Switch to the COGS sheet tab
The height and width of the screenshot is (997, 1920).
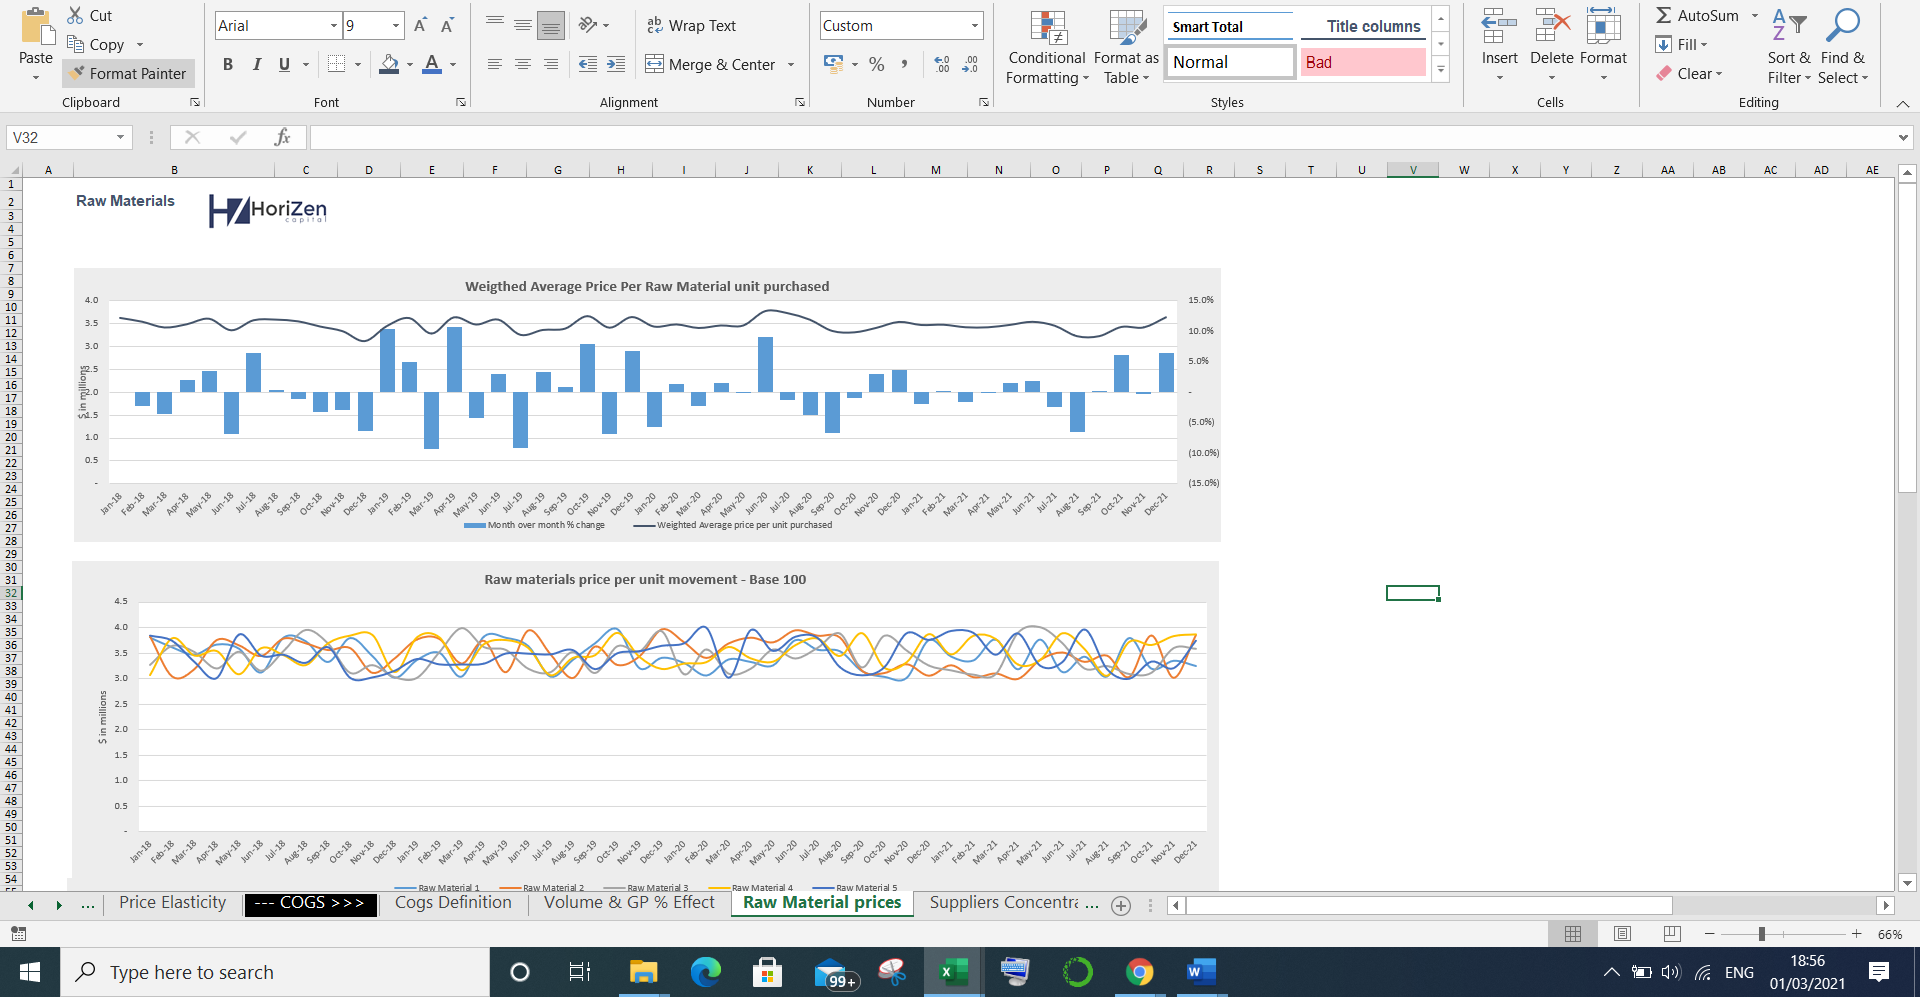(x=309, y=903)
